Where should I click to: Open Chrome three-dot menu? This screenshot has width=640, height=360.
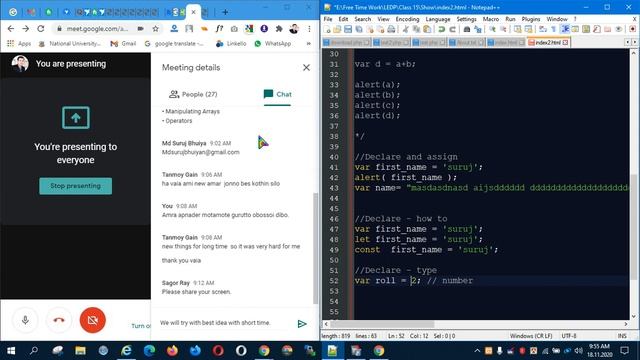pyautogui.click(x=309, y=29)
